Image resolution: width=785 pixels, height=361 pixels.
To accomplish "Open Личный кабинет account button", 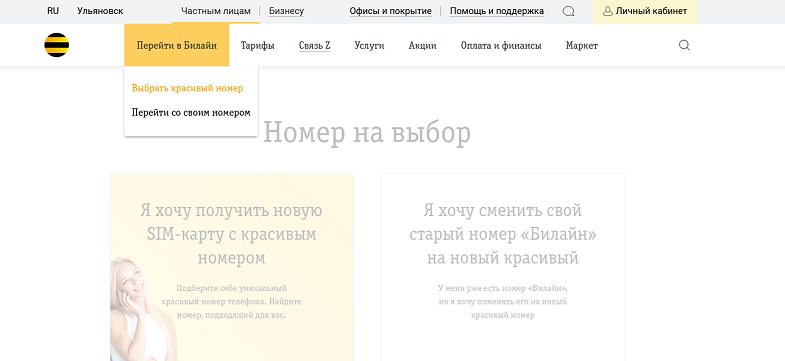I will tap(644, 12).
